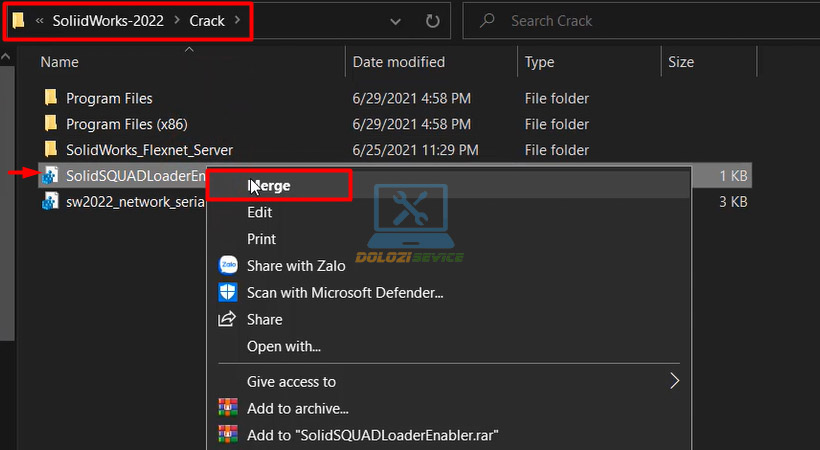Click the 1 KB size value
The width and height of the screenshot is (820, 450).
point(733,176)
